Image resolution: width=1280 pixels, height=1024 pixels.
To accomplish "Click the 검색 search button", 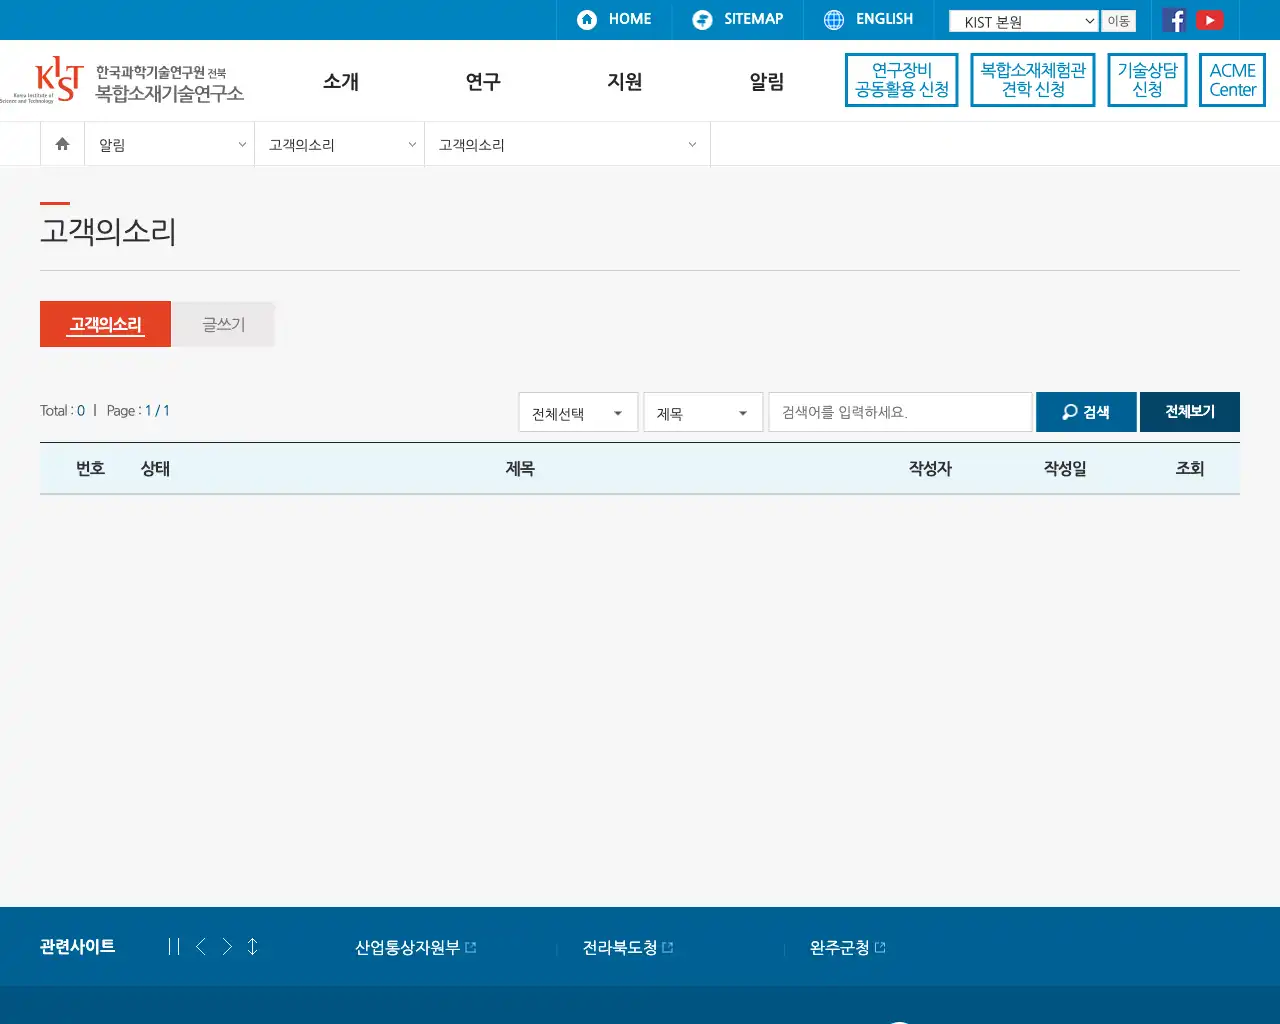I will pyautogui.click(x=1086, y=412).
